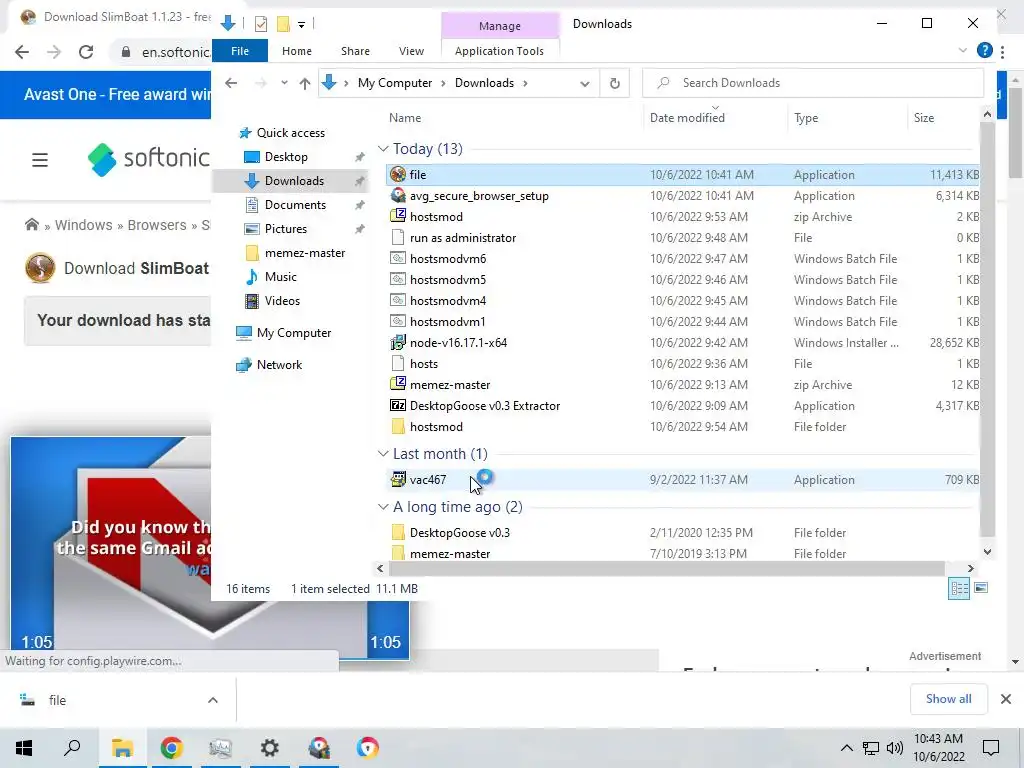Select hostsmodvm5 batch file
This screenshot has width=1024, height=768.
tap(447, 280)
